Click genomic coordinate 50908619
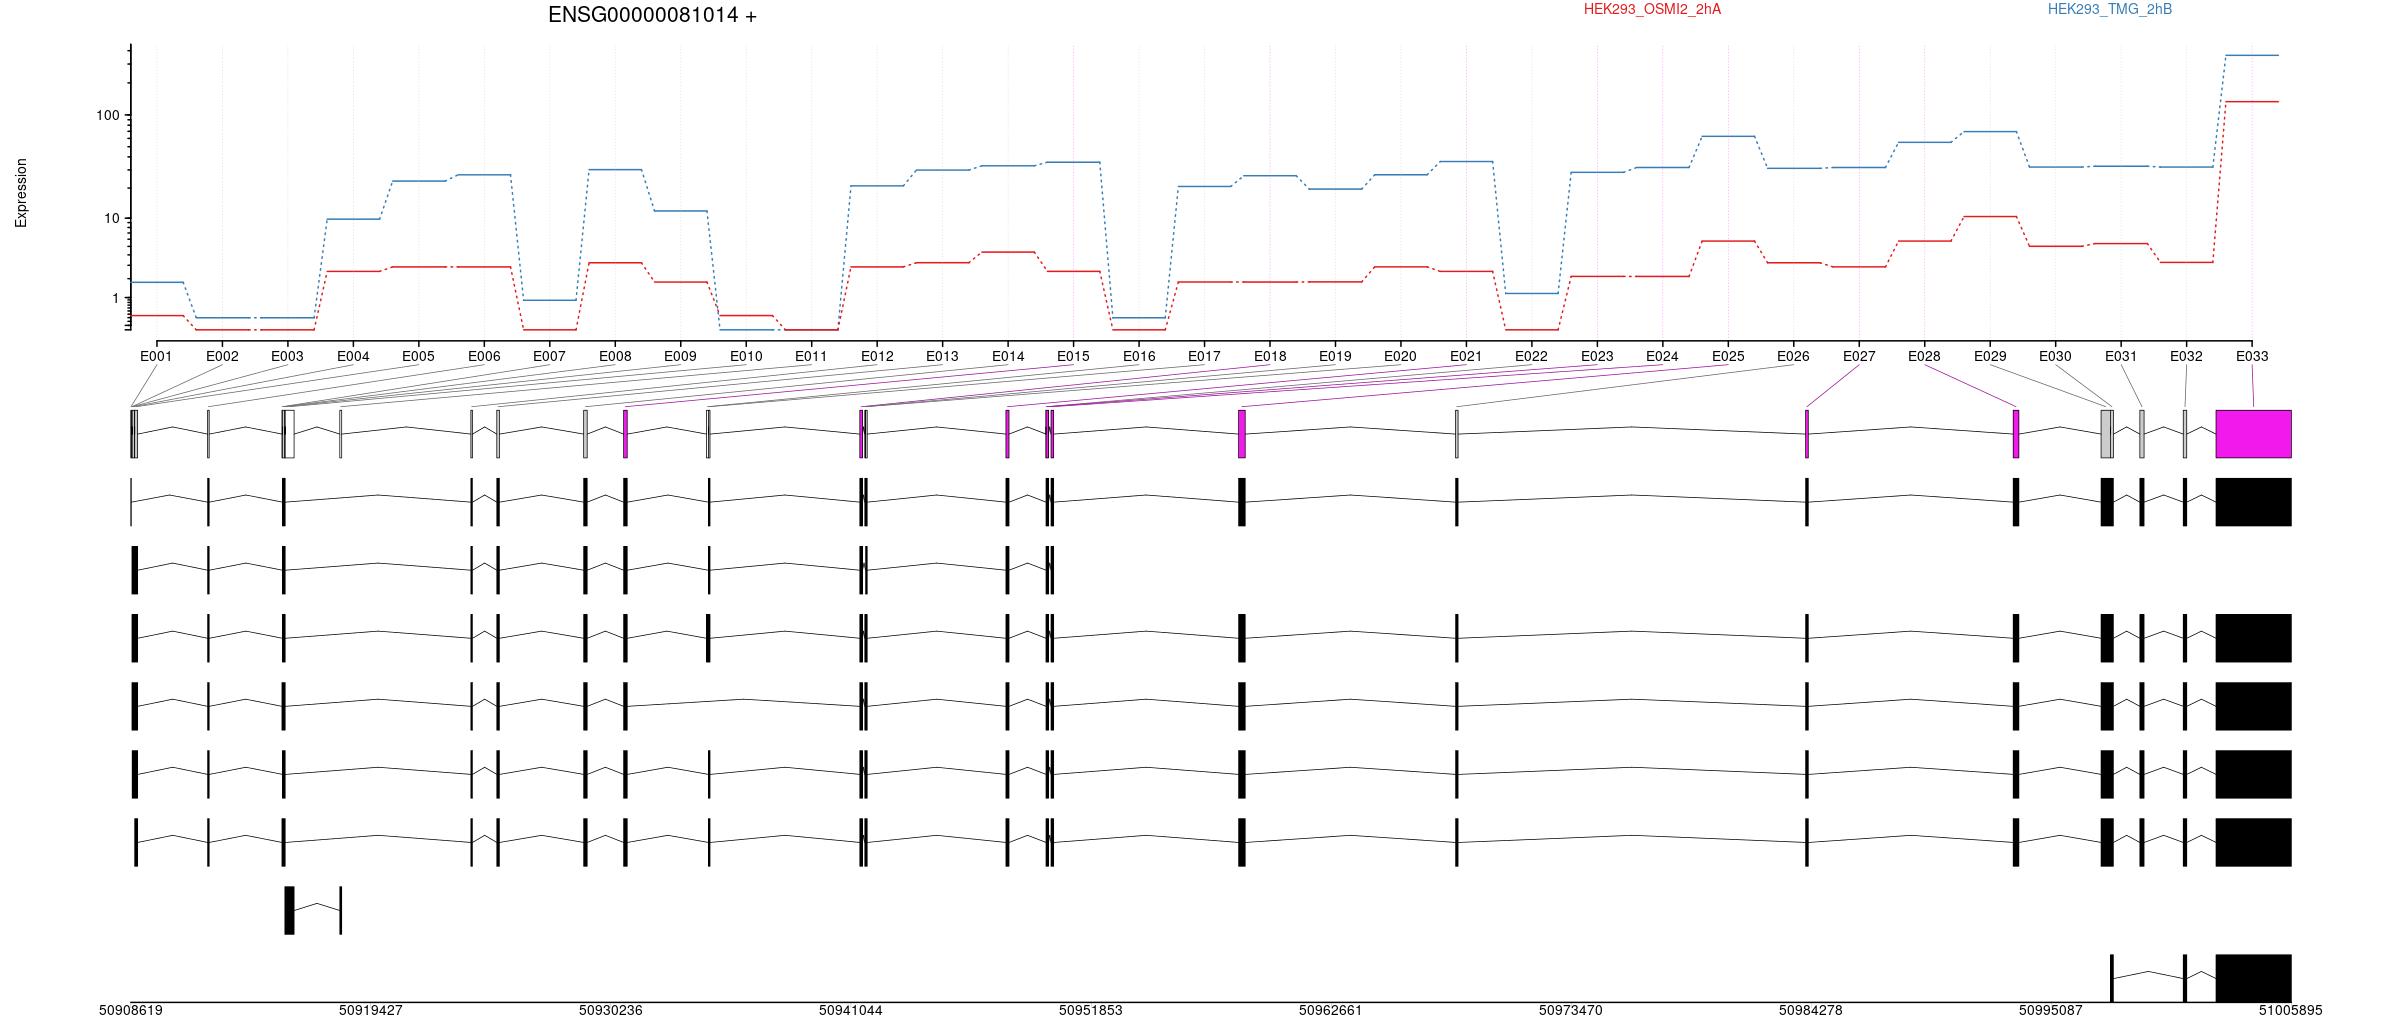 131,1010
